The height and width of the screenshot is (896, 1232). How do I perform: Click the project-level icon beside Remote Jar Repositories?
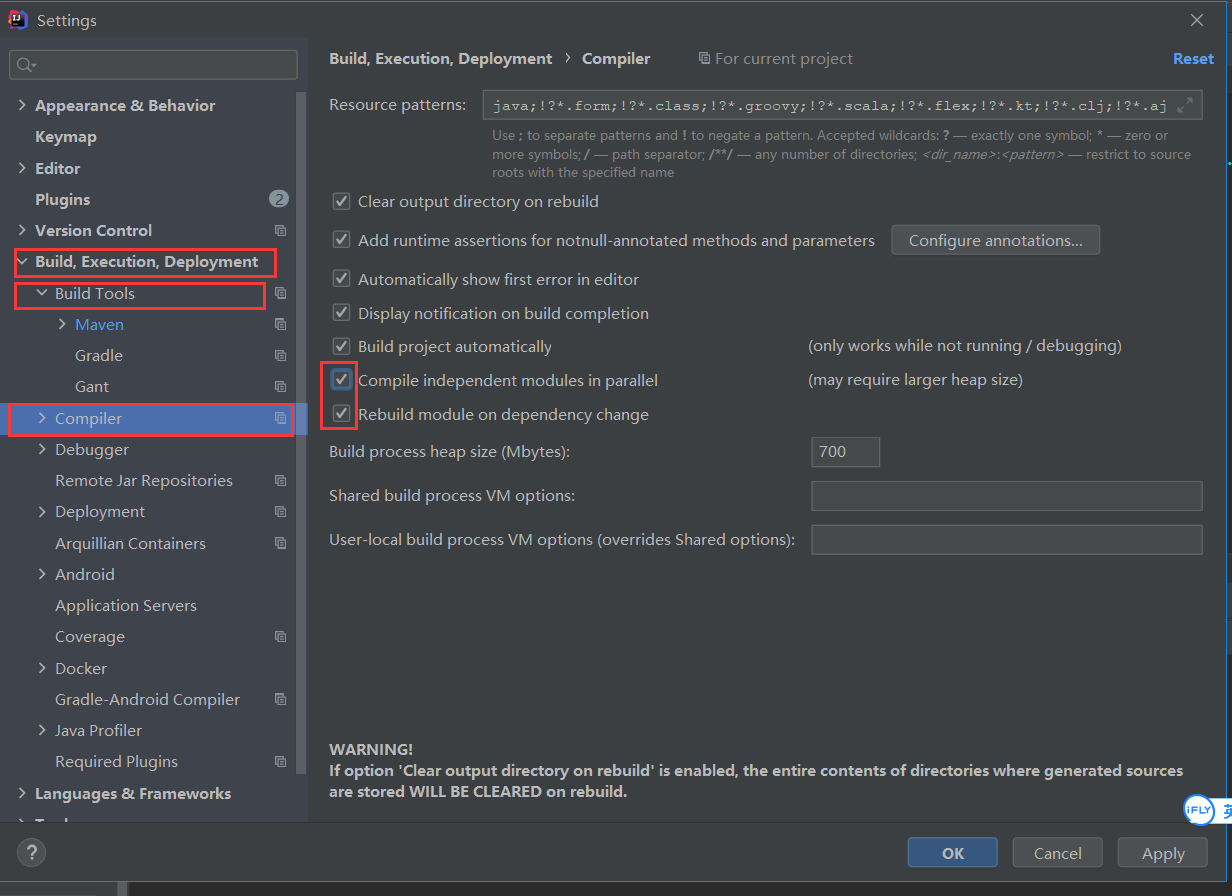[x=280, y=481]
